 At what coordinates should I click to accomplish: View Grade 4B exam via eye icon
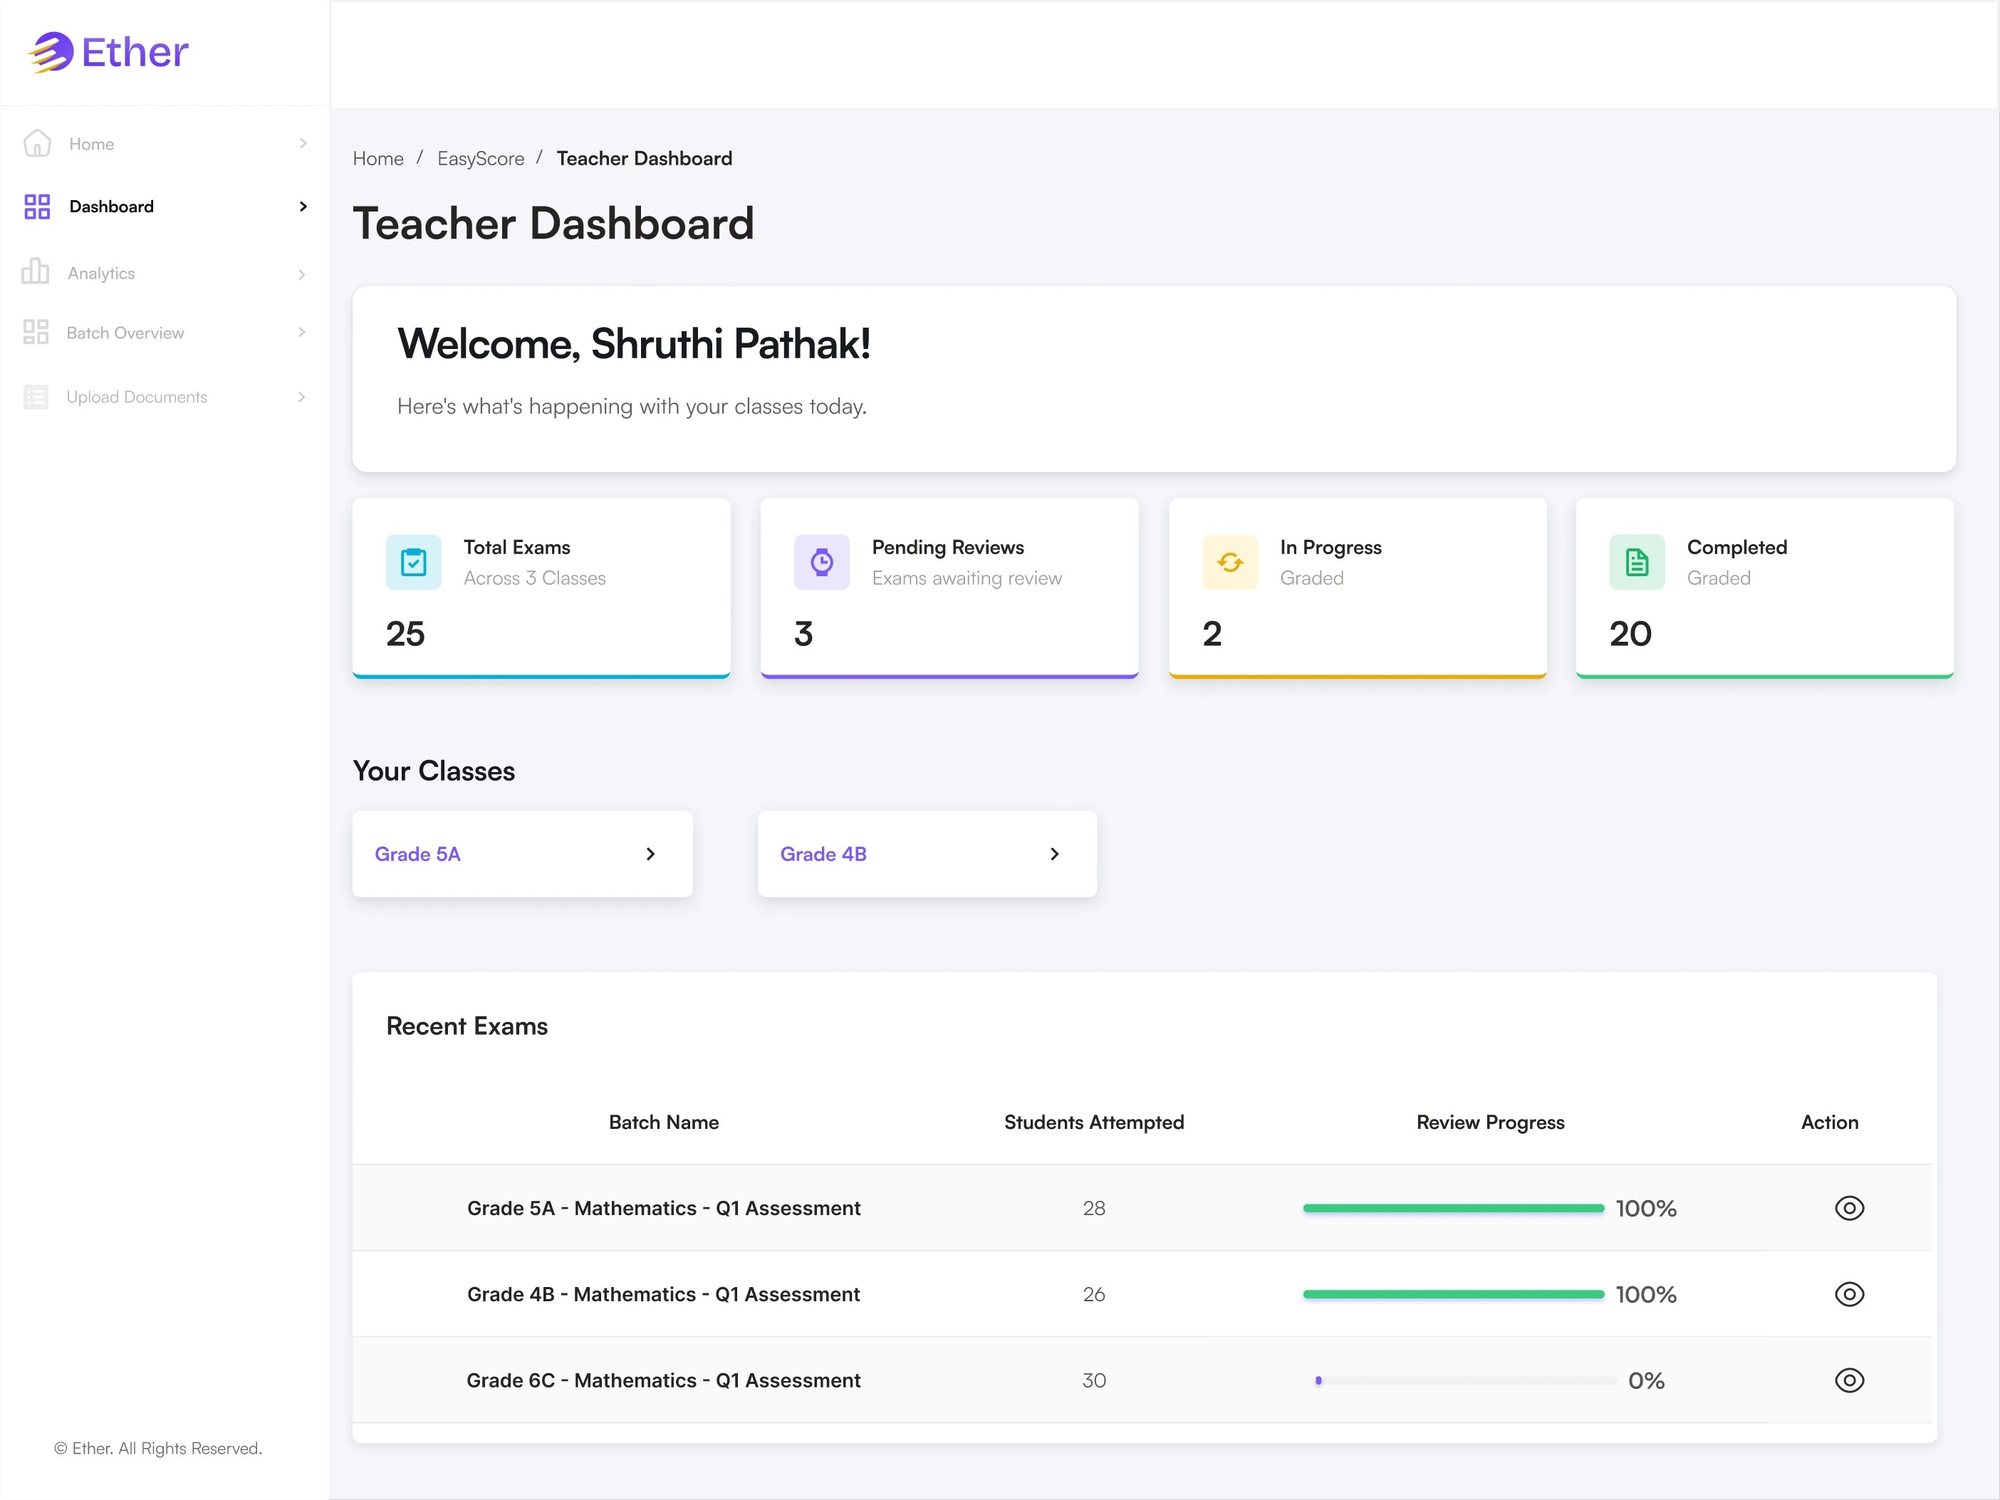click(x=1849, y=1294)
